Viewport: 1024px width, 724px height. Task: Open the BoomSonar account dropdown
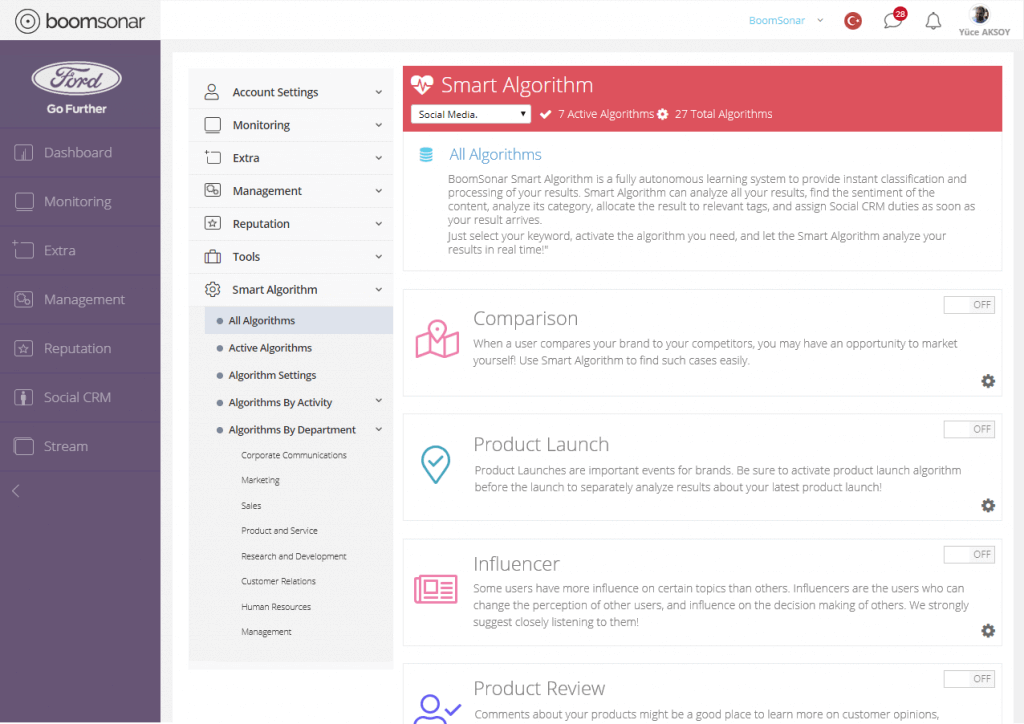tap(786, 21)
